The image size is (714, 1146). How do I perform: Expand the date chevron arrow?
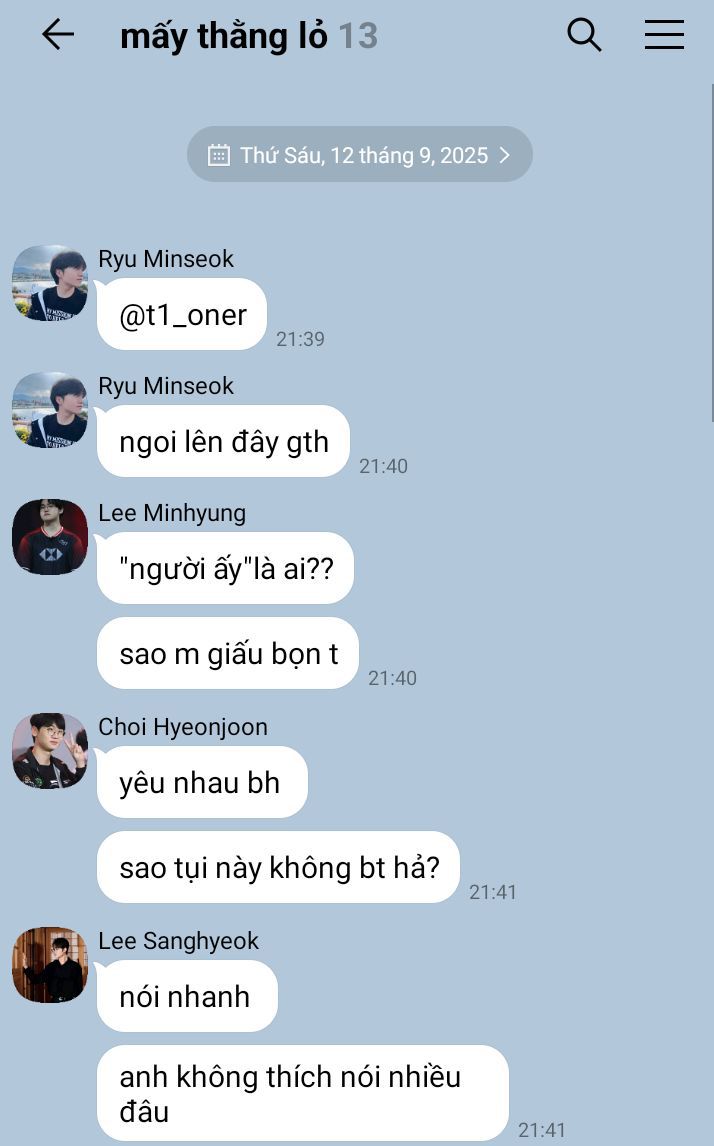(504, 155)
